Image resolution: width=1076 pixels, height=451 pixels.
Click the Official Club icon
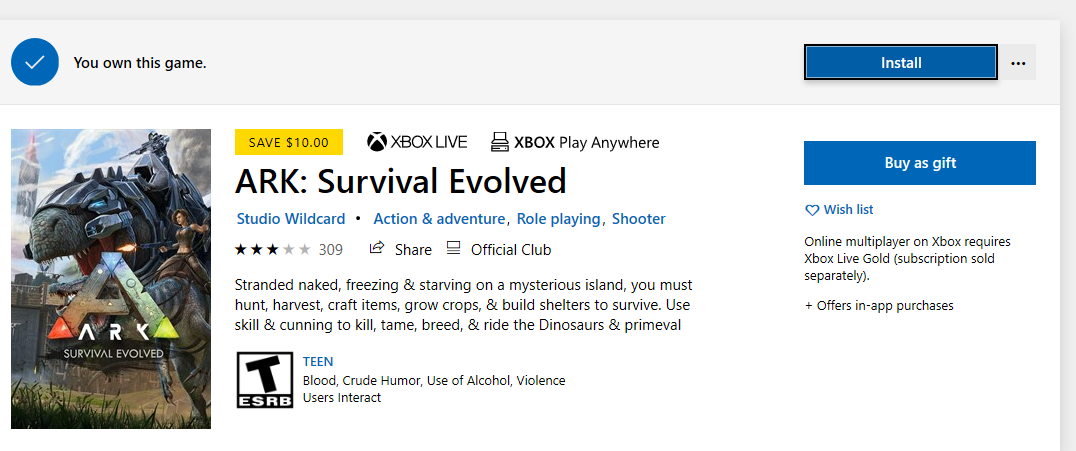click(x=453, y=248)
